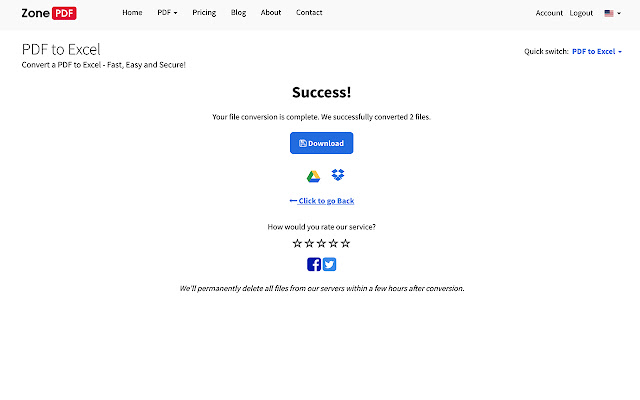Rate service three stars

tap(321, 244)
